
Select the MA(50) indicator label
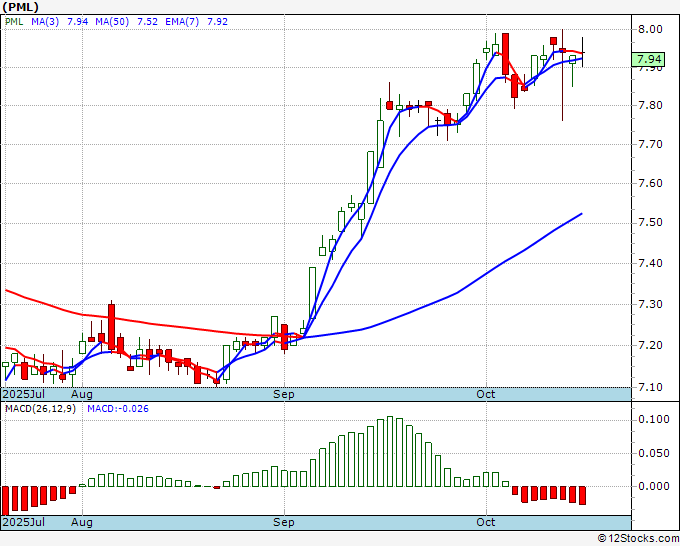pos(112,22)
